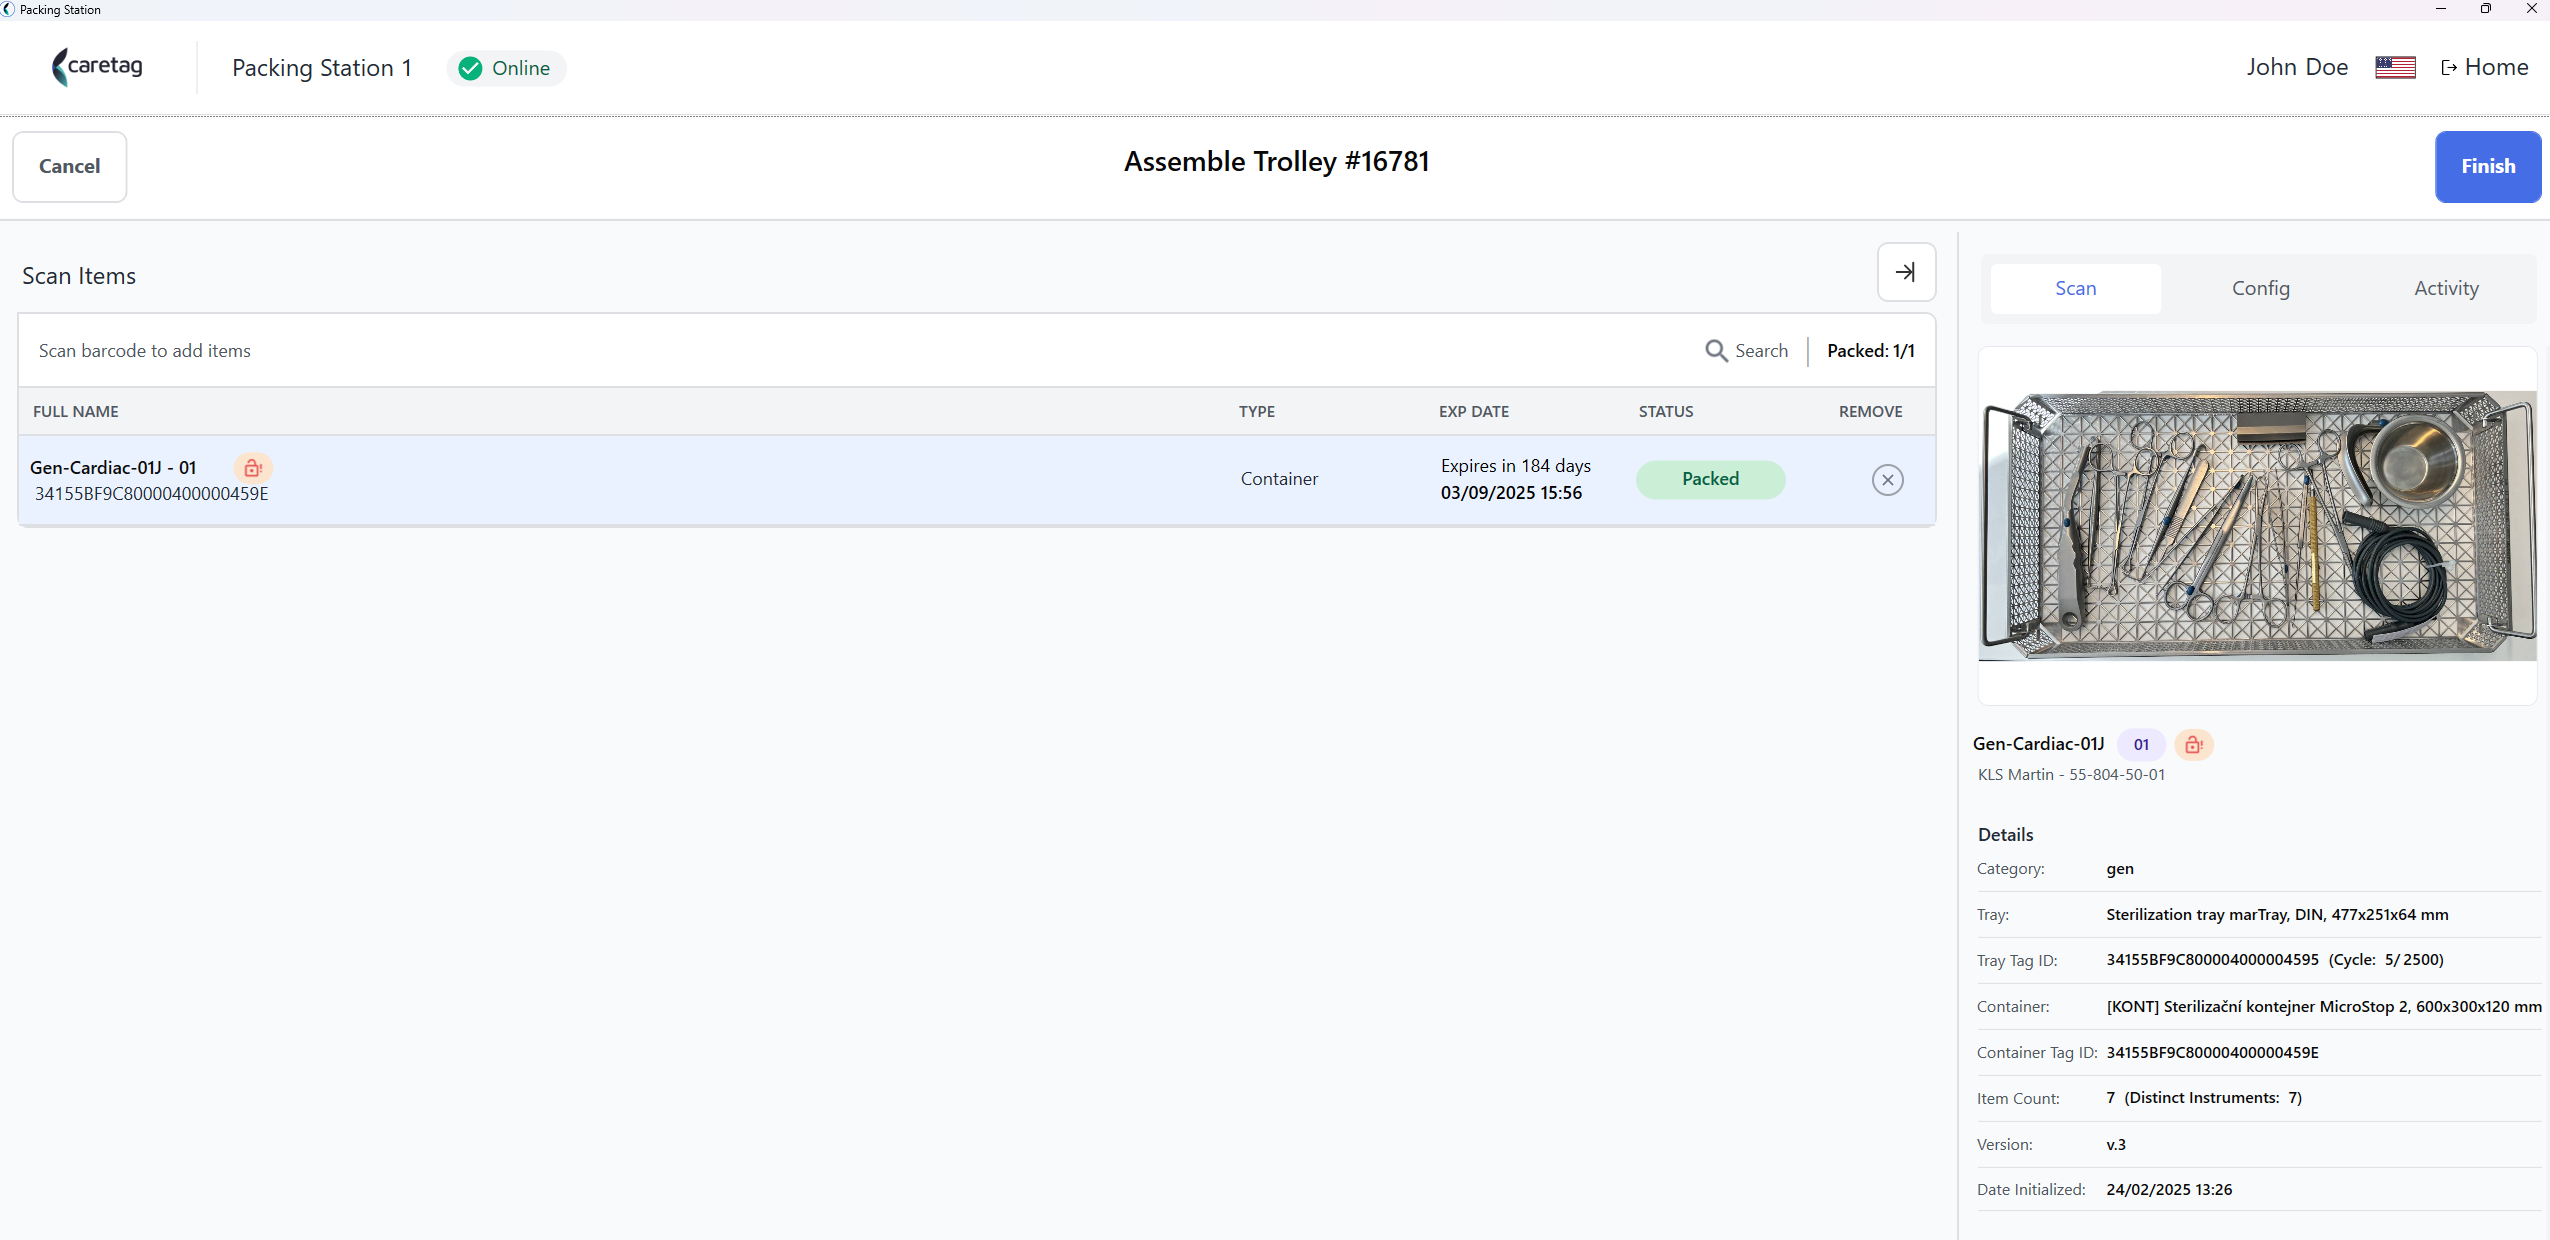Viewport: 2550px width, 1240px height.
Task: Click the Finish button
Action: click(2488, 167)
